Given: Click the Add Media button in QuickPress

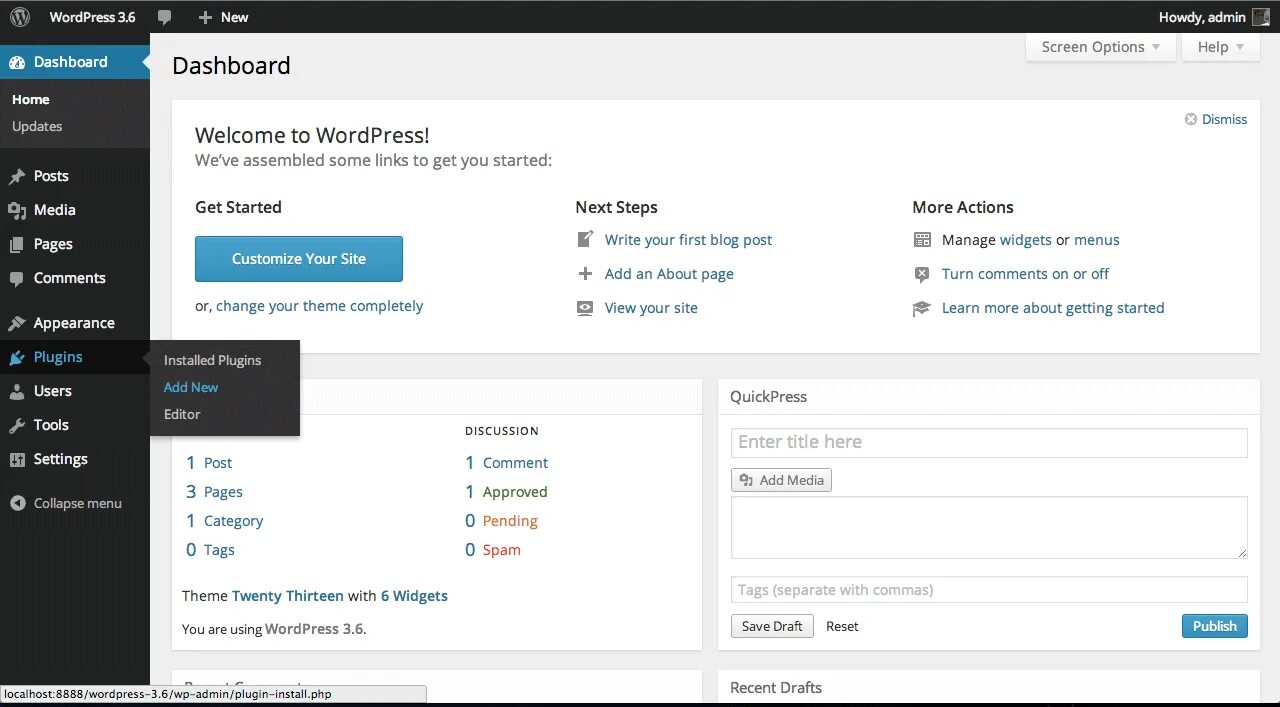Looking at the screenshot, I should (x=781, y=480).
